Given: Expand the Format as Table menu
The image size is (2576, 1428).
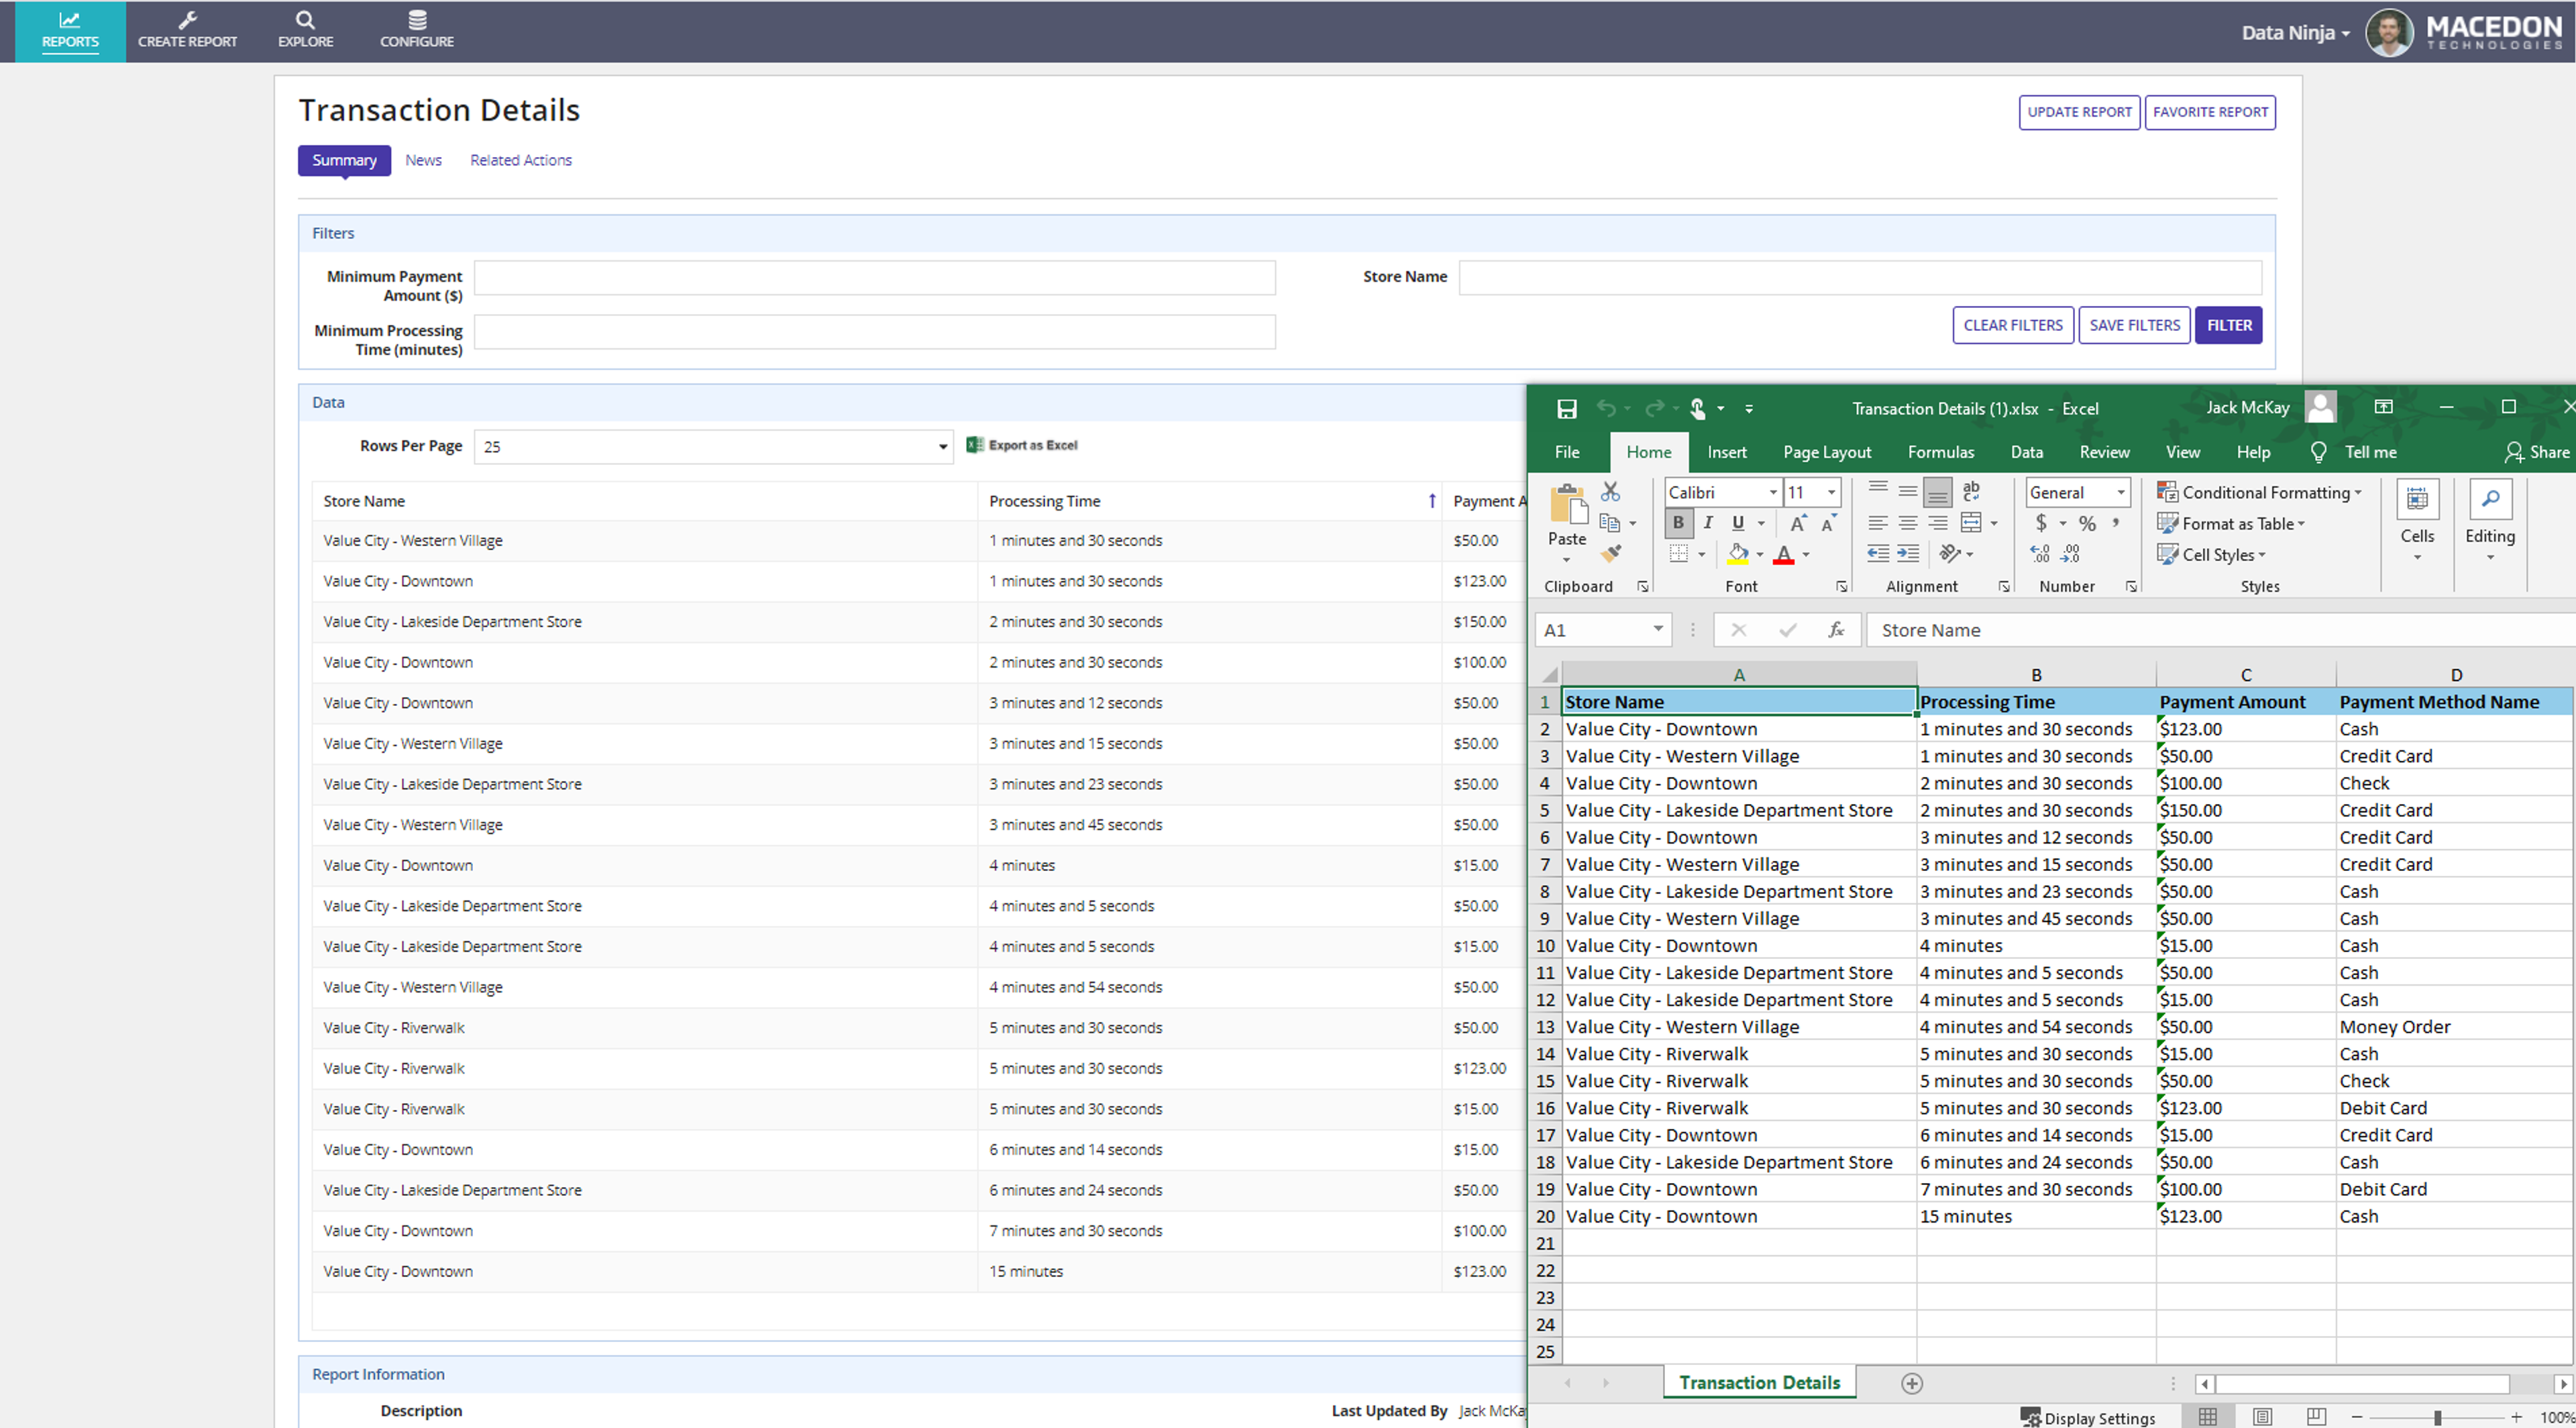Looking at the screenshot, I should click(x=2231, y=523).
